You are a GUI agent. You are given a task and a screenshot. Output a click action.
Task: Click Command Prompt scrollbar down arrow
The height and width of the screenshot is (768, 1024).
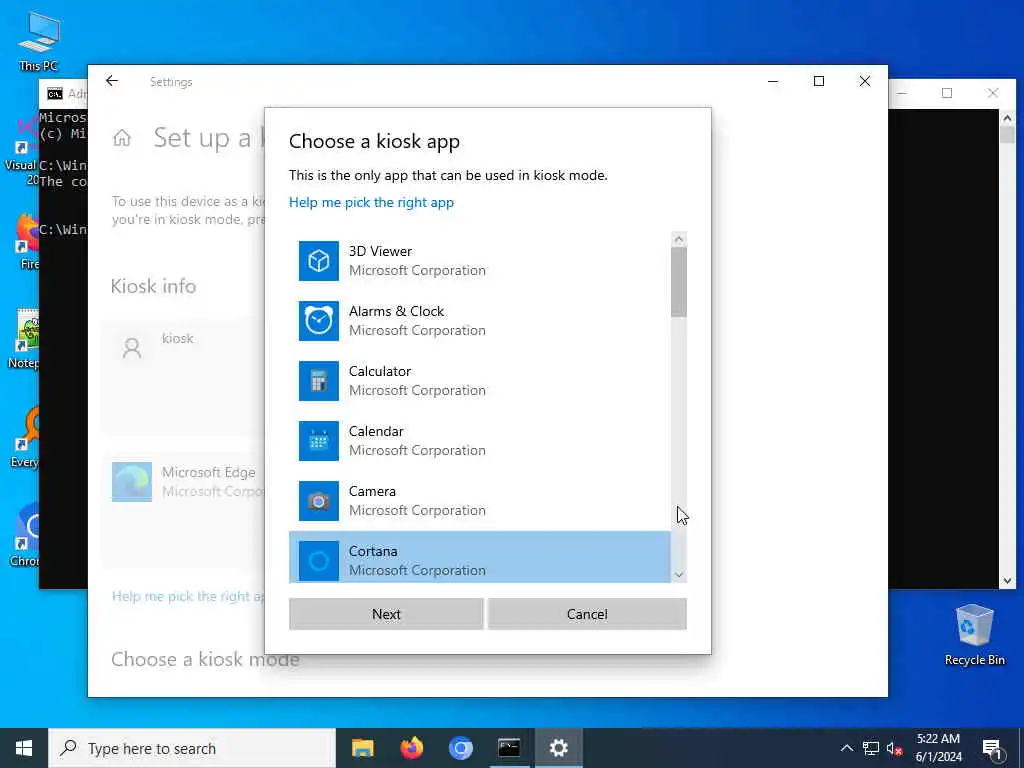pyautogui.click(x=1007, y=581)
